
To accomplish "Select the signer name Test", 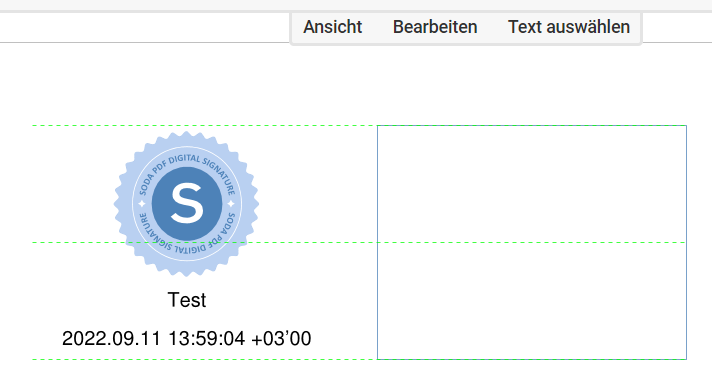I will pyautogui.click(x=187, y=300).
